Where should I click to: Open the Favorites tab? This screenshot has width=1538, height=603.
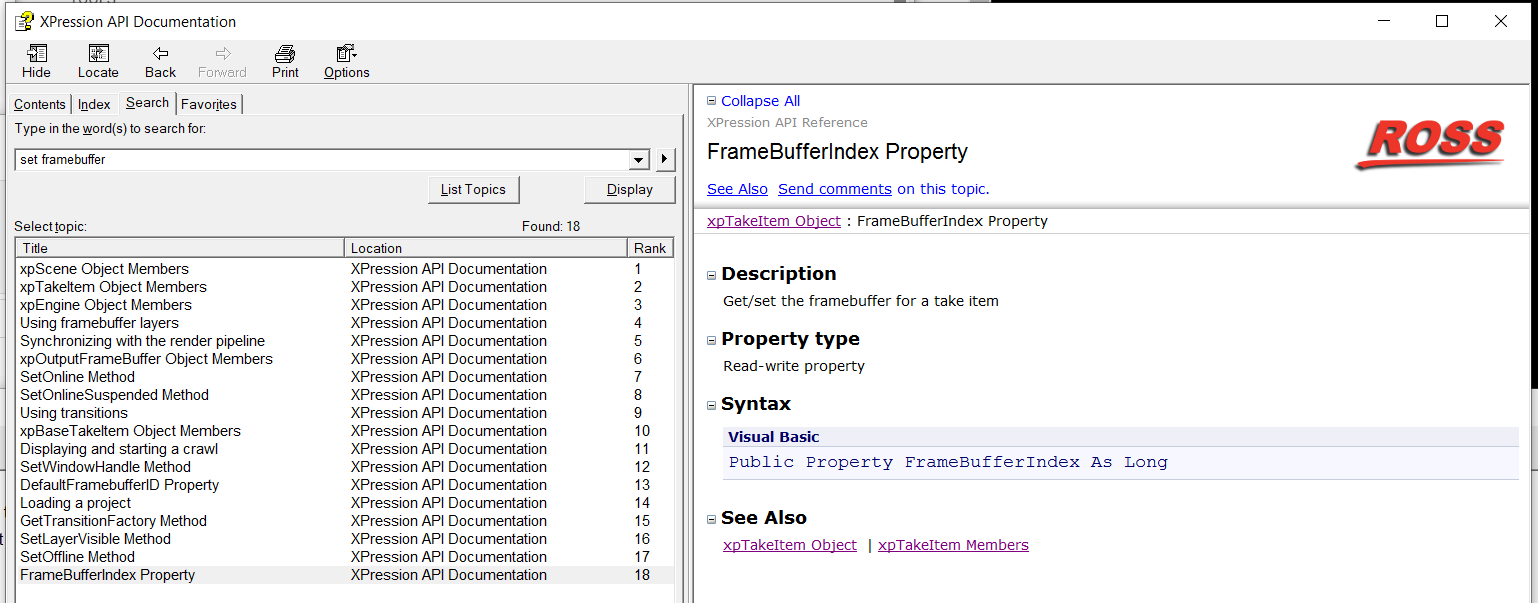tap(209, 104)
